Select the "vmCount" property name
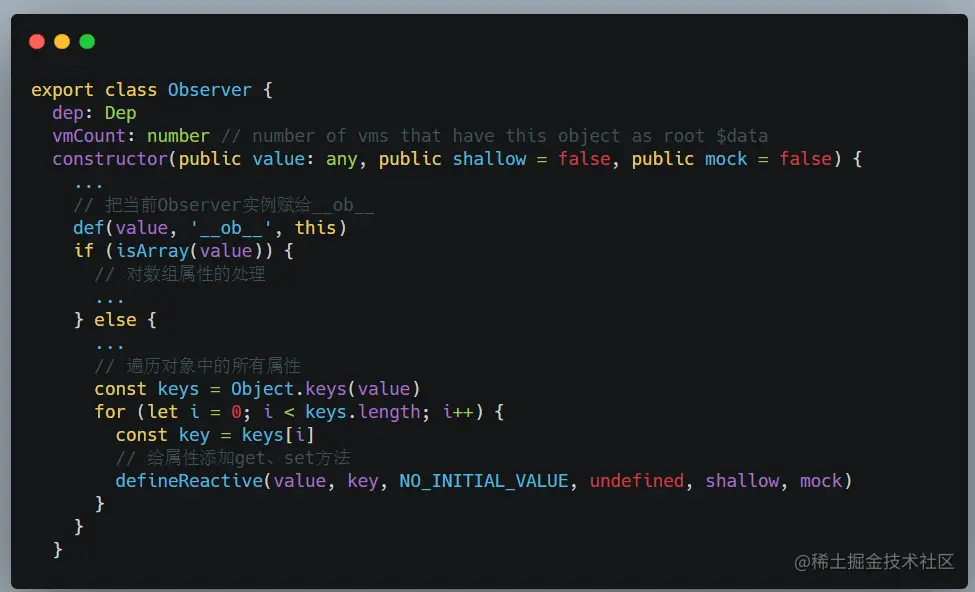 click(x=89, y=136)
